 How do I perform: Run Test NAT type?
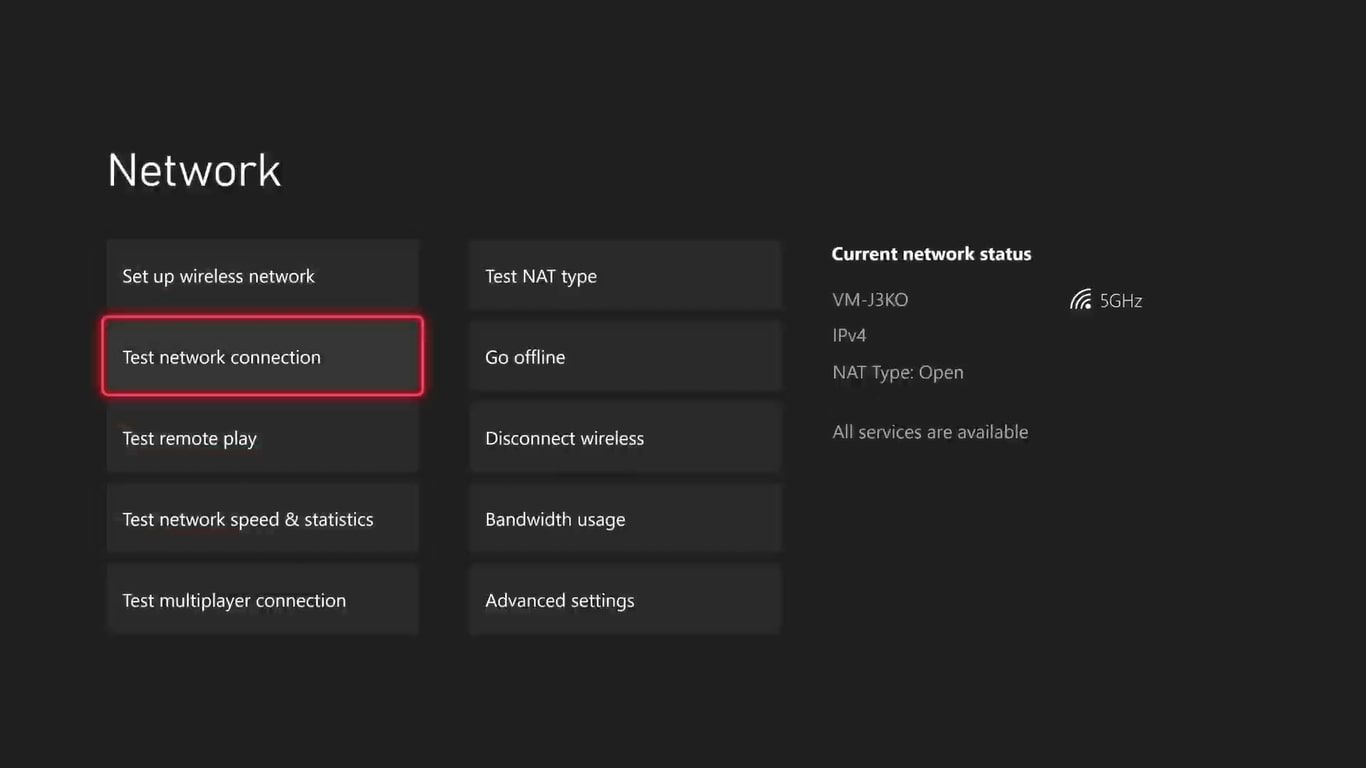pos(625,275)
